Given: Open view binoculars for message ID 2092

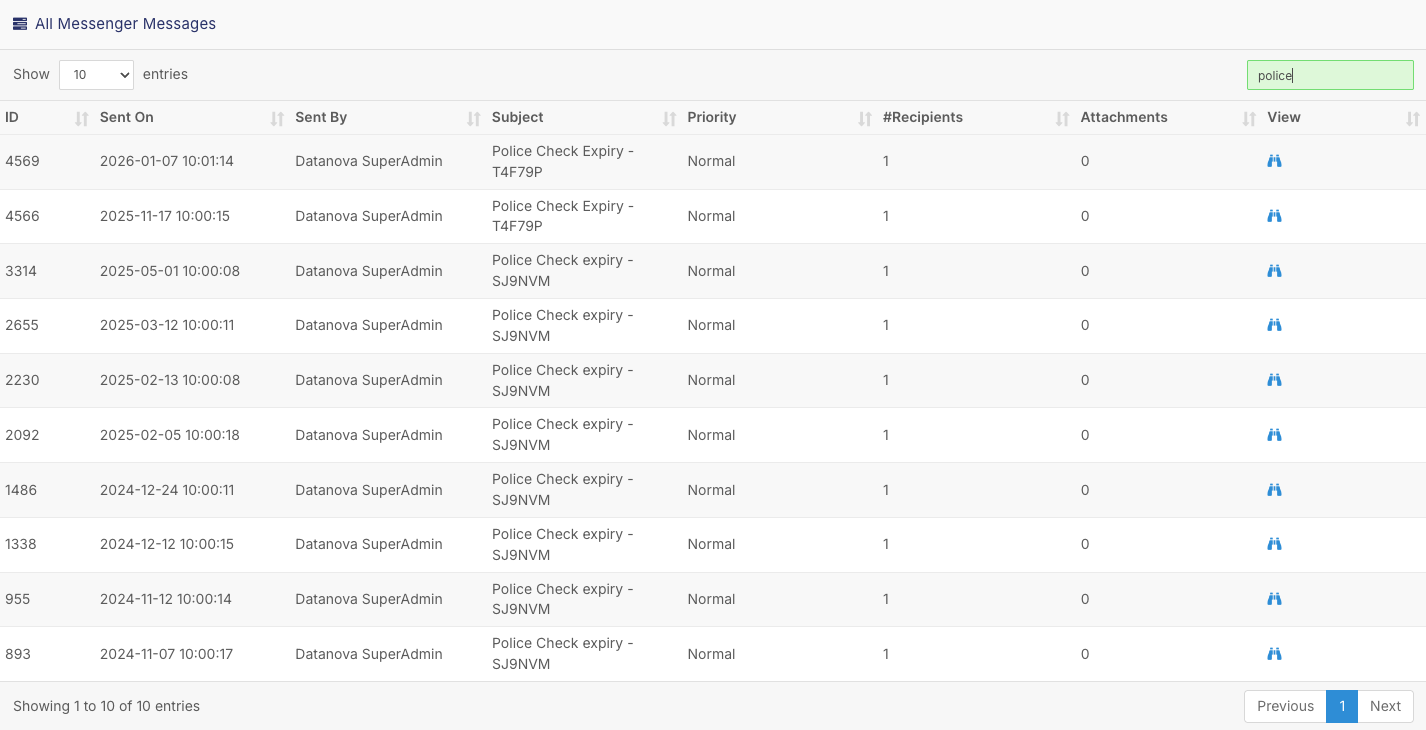Looking at the screenshot, I should [x=1274, y=435].
